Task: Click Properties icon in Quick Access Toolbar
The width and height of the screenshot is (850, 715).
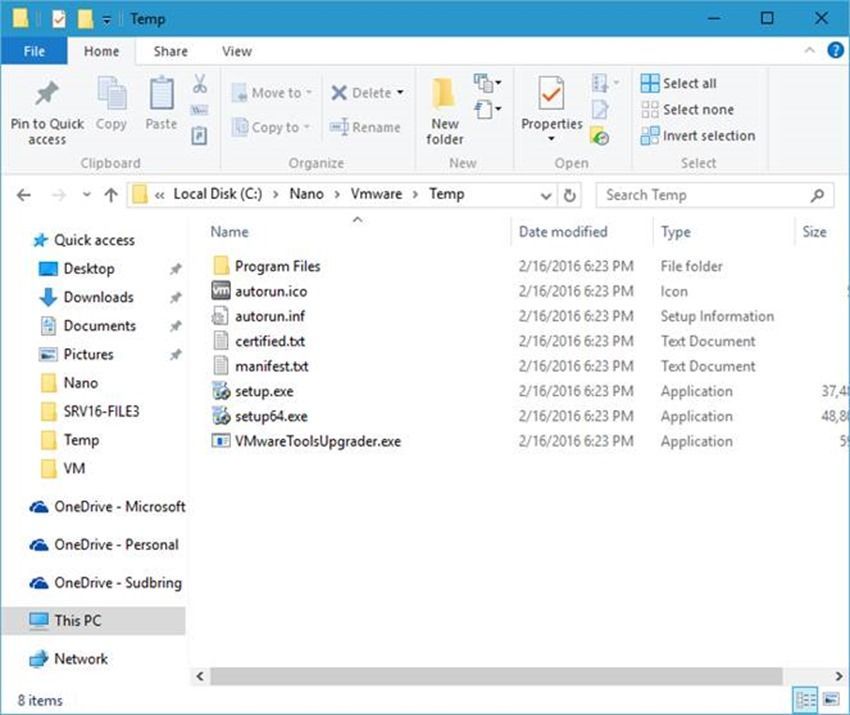Action: pyautogui.click(x=59, y=19)
